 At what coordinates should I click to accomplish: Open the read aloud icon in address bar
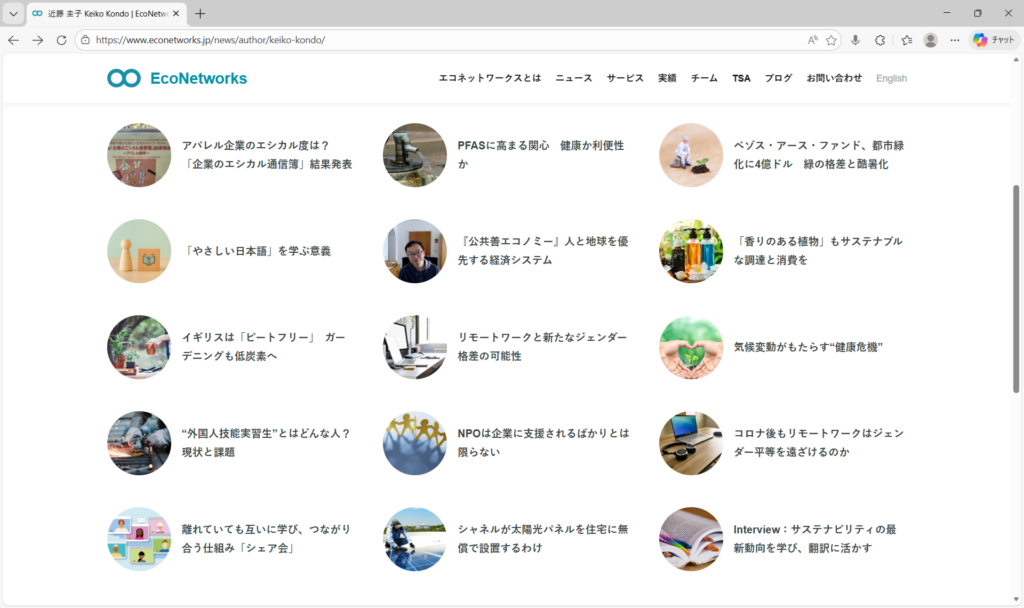click(812, 40)
